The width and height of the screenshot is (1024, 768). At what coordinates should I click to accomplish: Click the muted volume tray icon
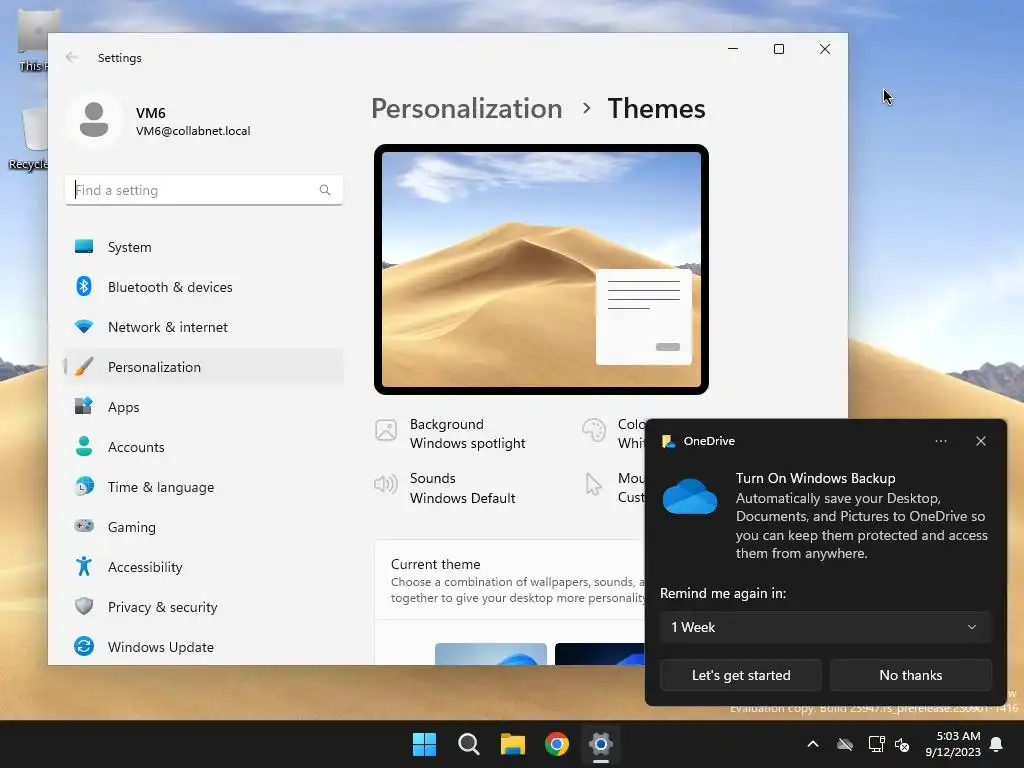point(902,744)
